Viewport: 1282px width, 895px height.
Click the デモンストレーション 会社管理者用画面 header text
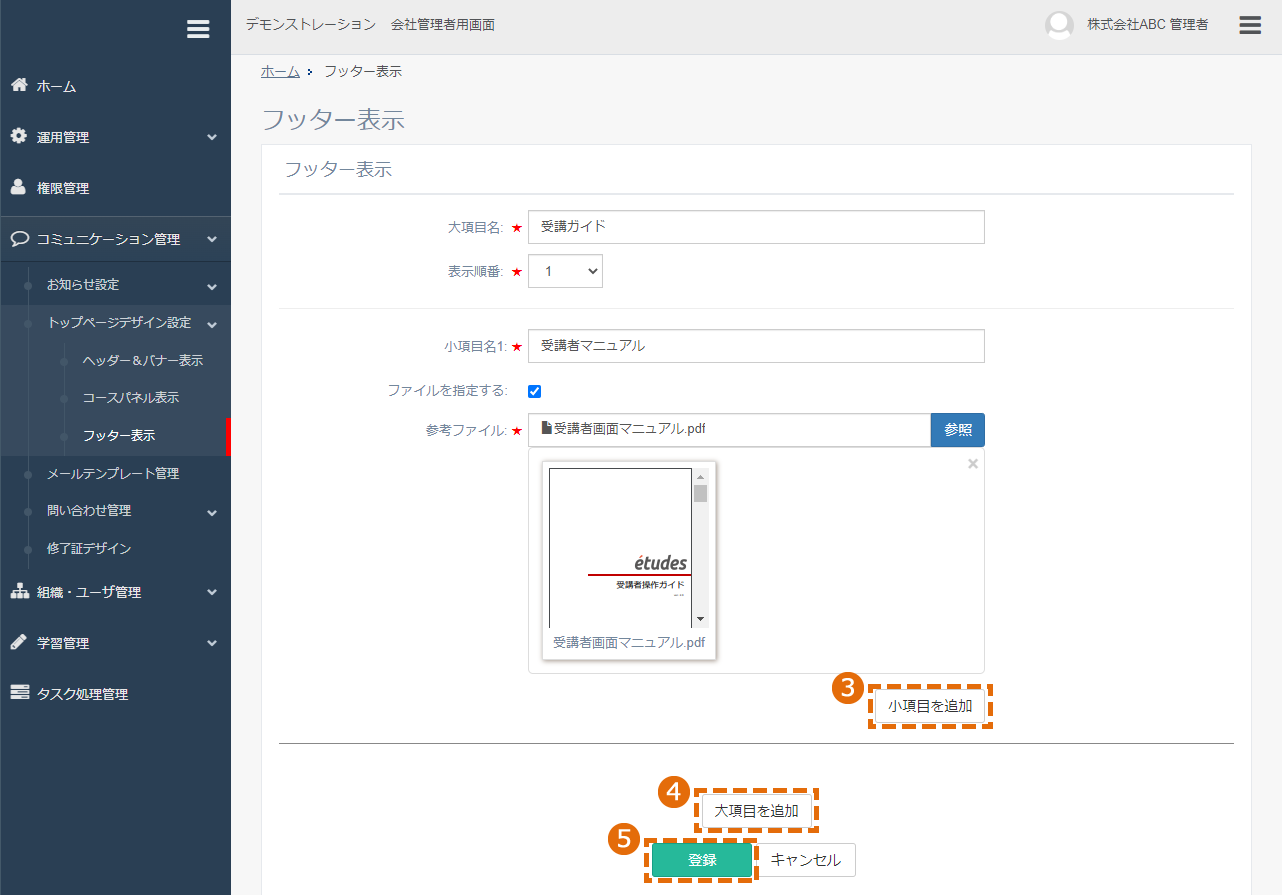click(x=370, y=25)
